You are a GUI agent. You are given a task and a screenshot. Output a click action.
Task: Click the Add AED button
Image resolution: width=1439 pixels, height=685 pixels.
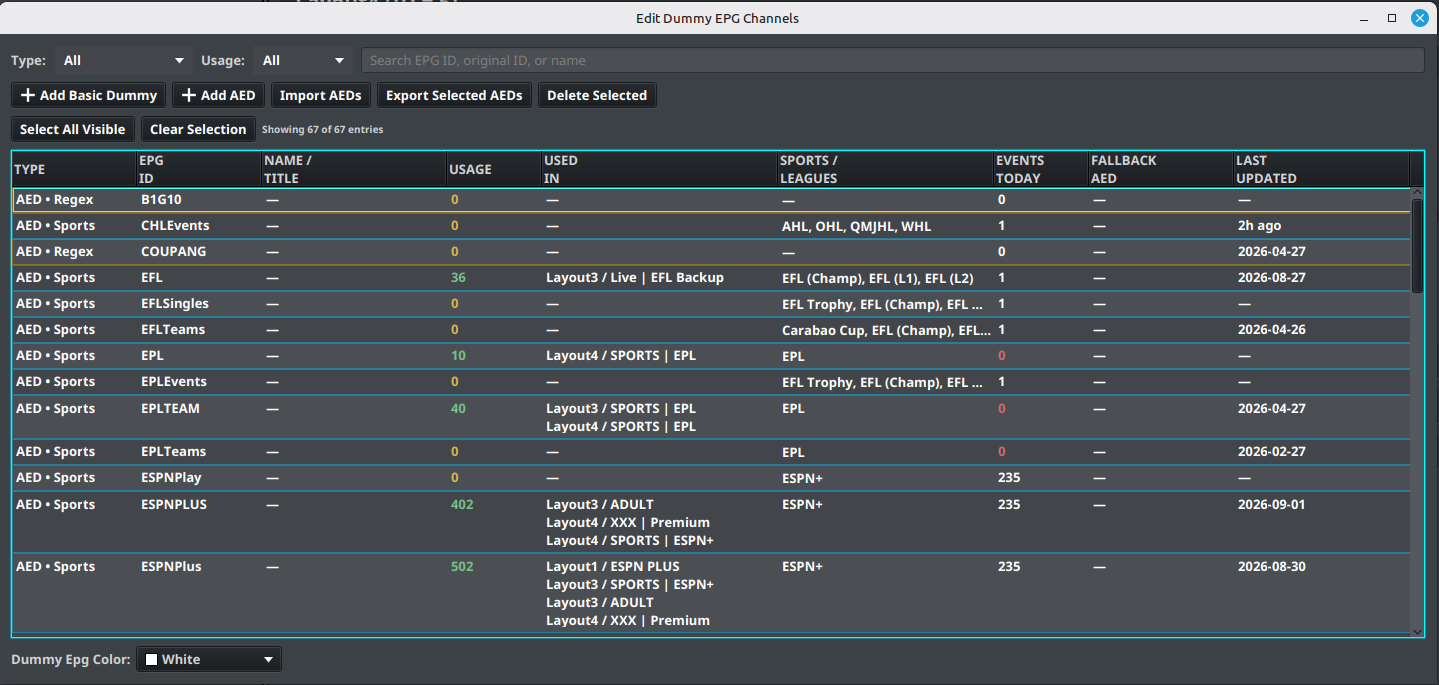click(x=218, y=95)
